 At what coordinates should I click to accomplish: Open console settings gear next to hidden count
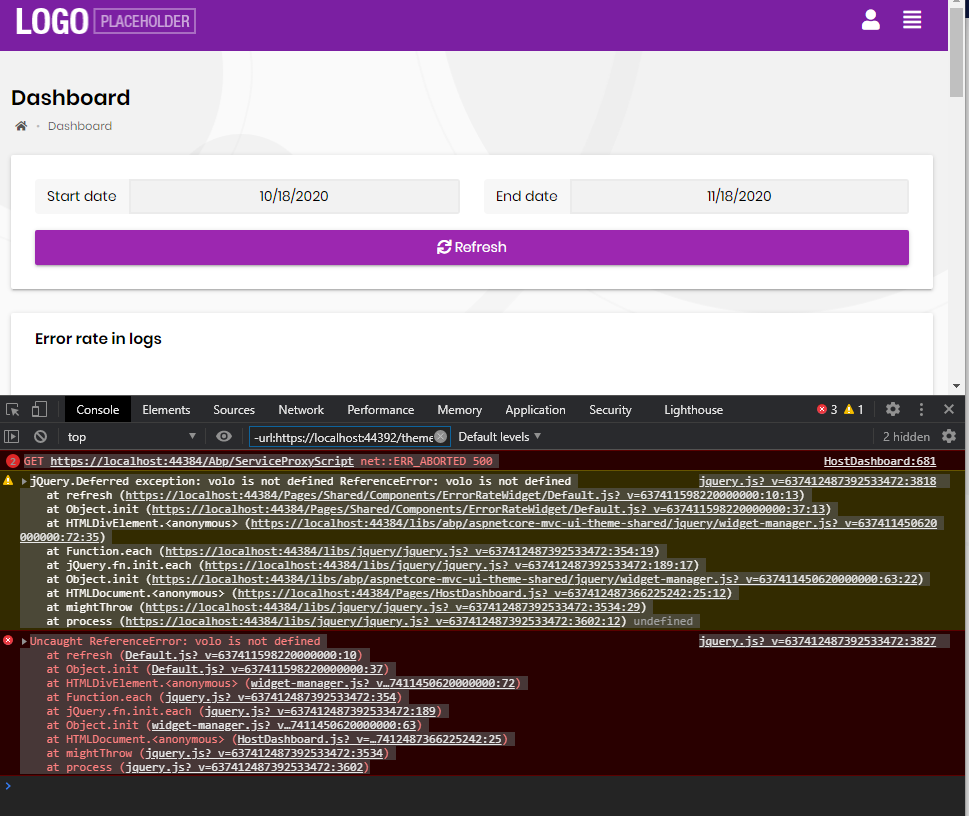click(x=949, y=437)
